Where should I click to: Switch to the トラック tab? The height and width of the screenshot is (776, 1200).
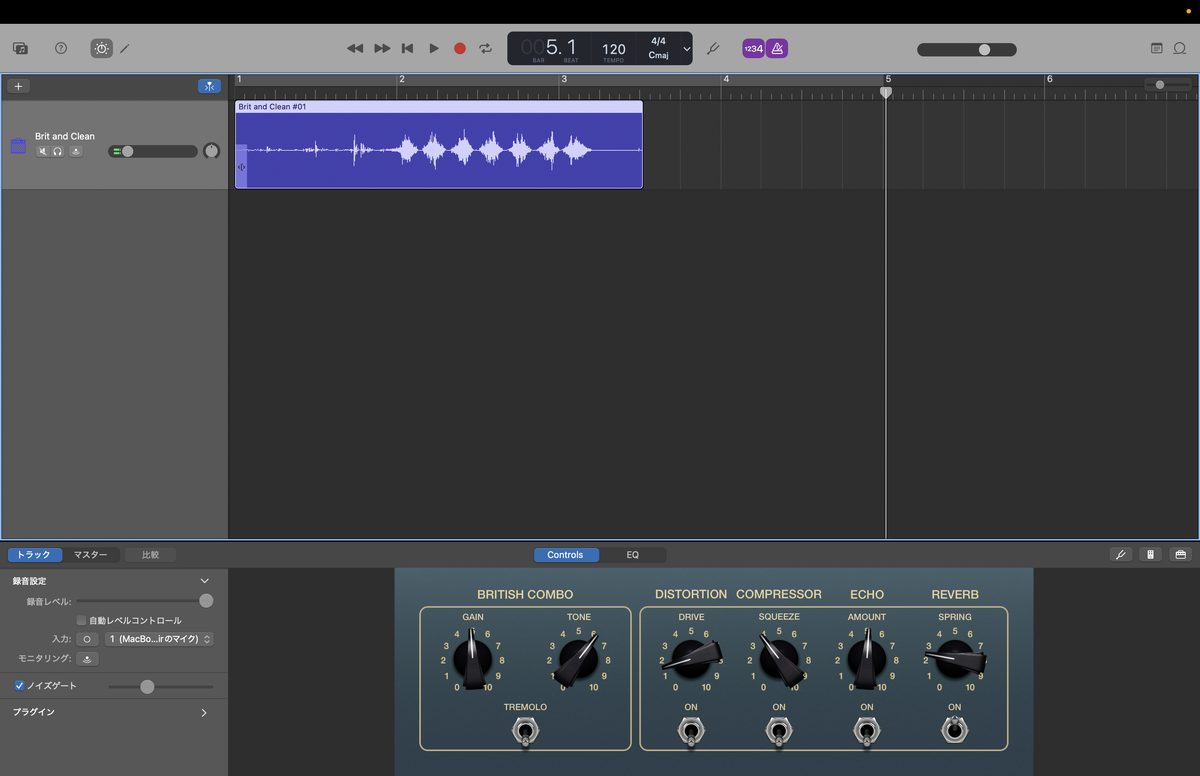35,555
